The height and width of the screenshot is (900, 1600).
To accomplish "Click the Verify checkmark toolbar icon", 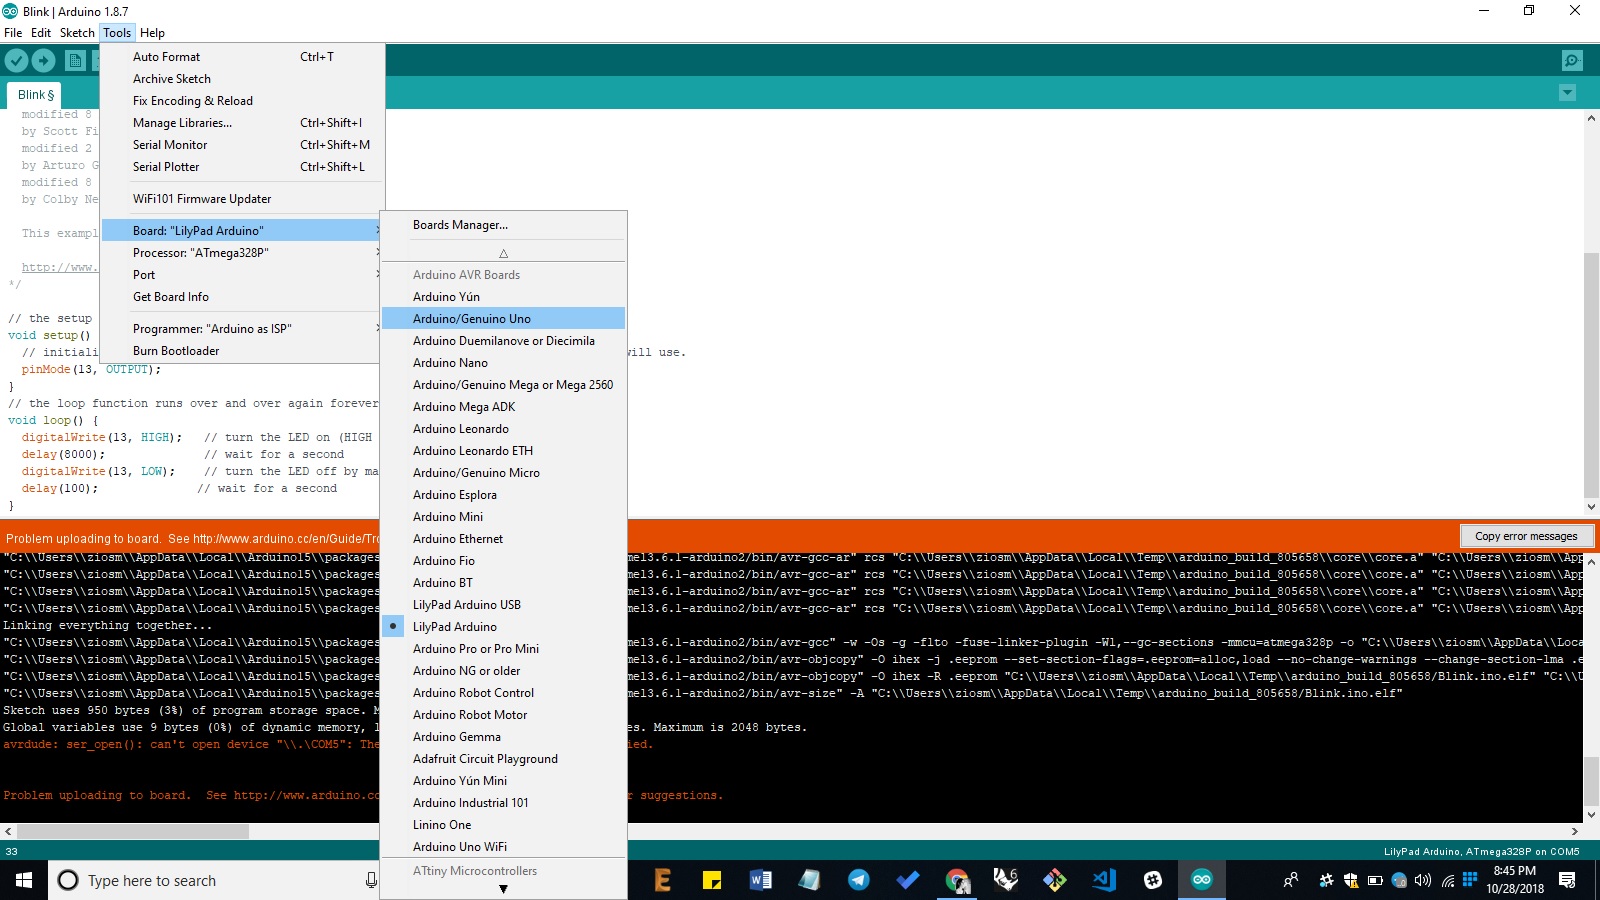I will point(16,60).
